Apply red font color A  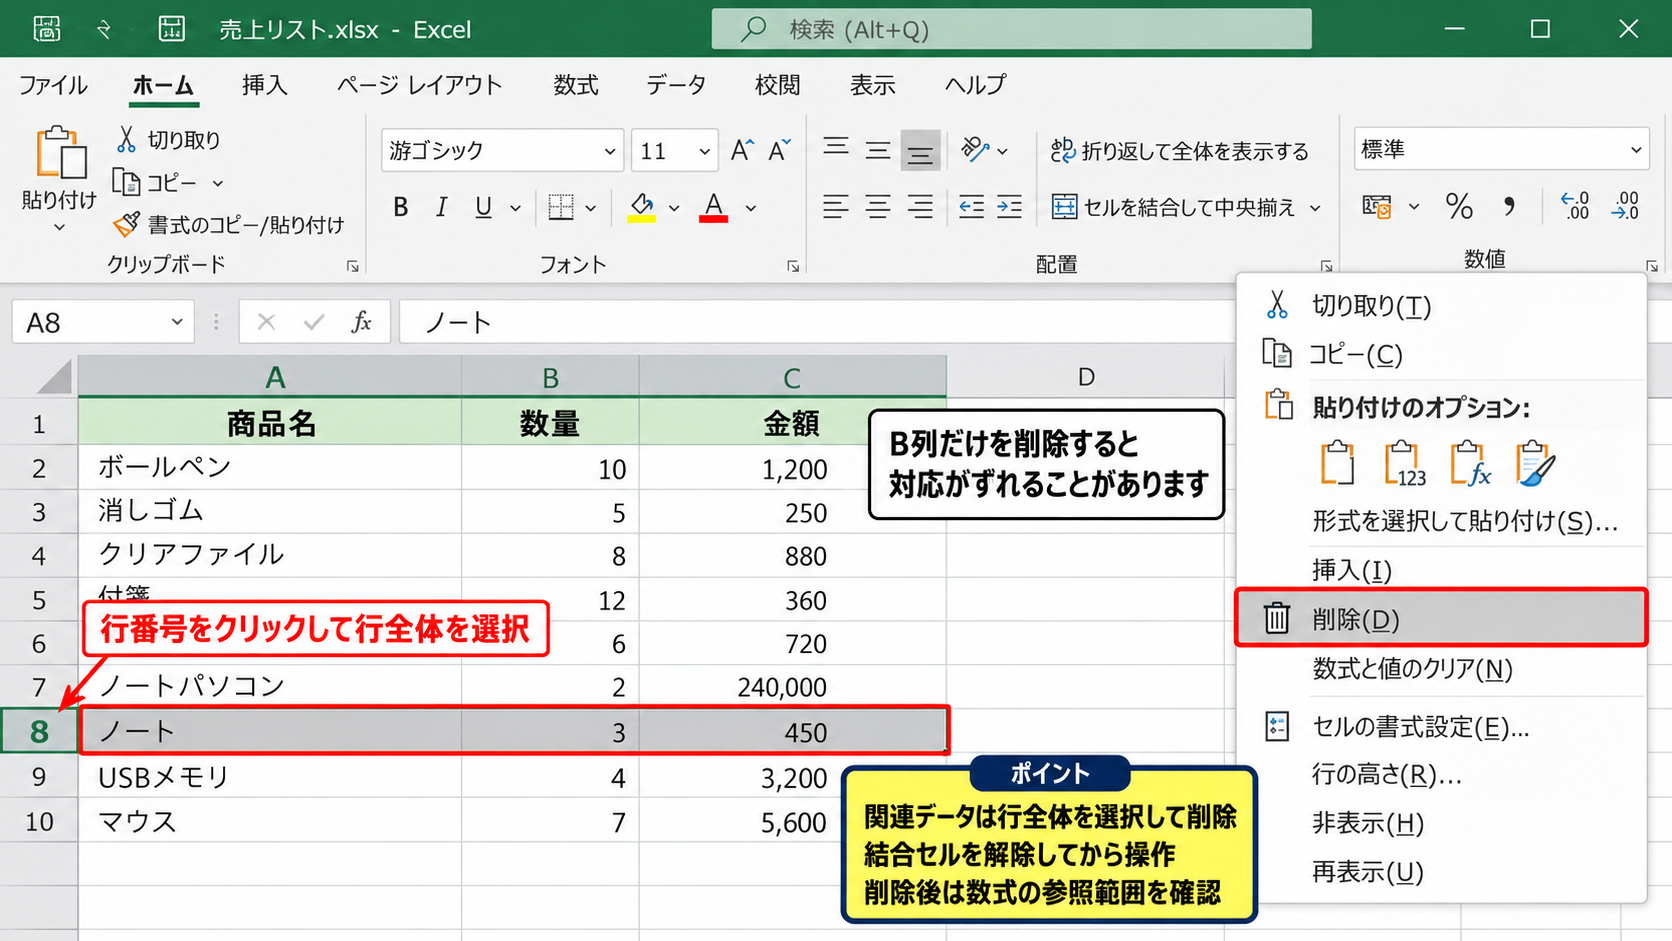(713, 207)
